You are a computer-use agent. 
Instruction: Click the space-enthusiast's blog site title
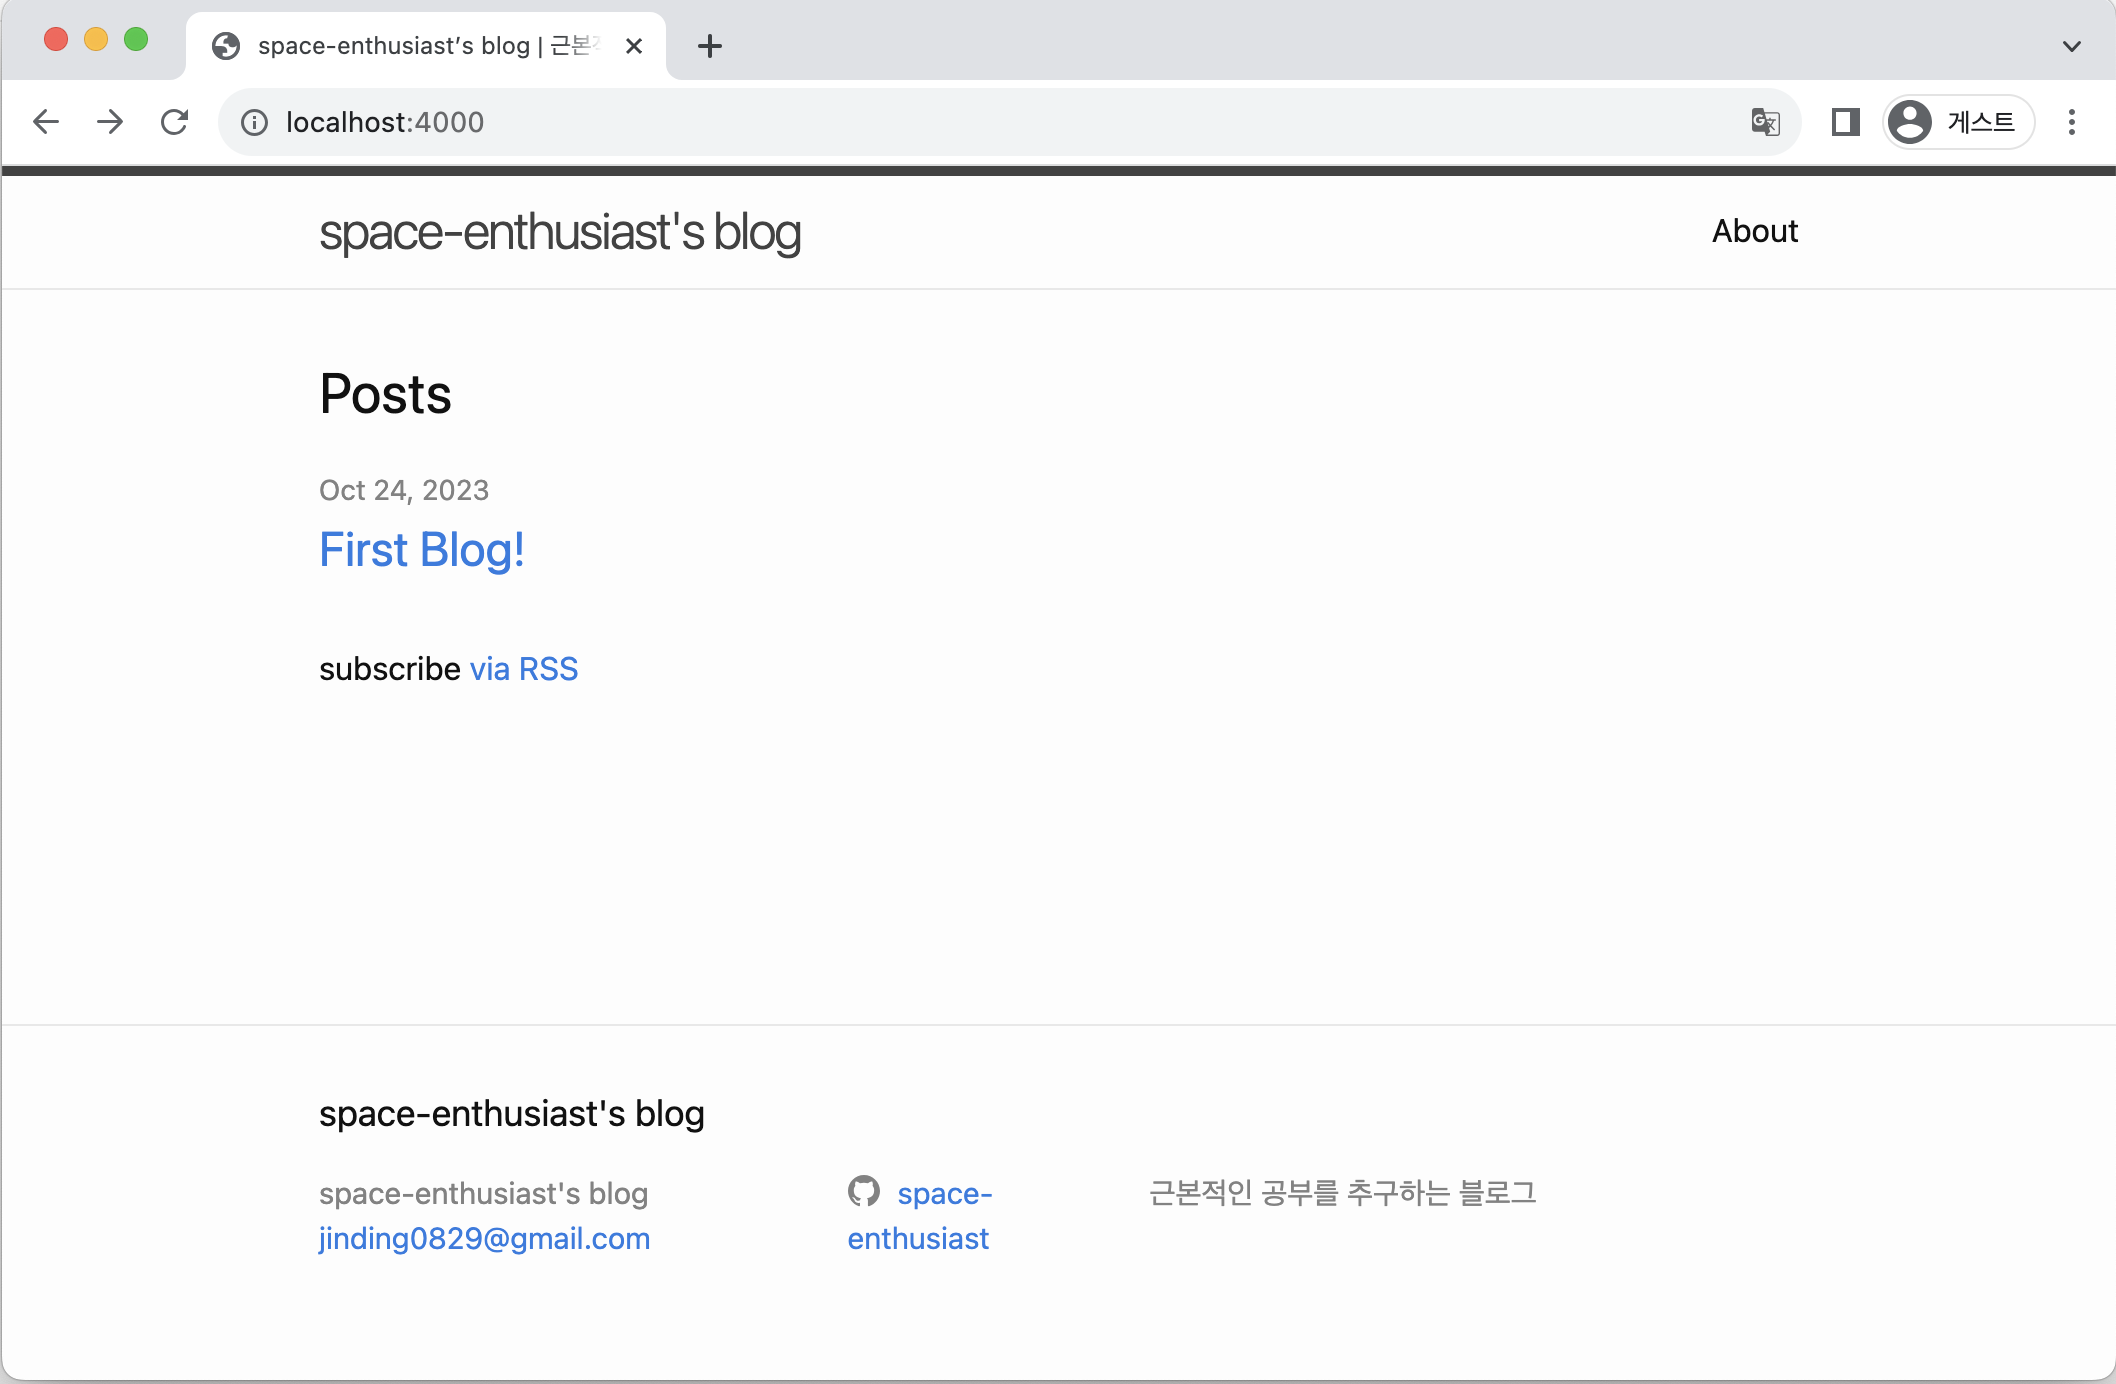click(x=560, y=233)
